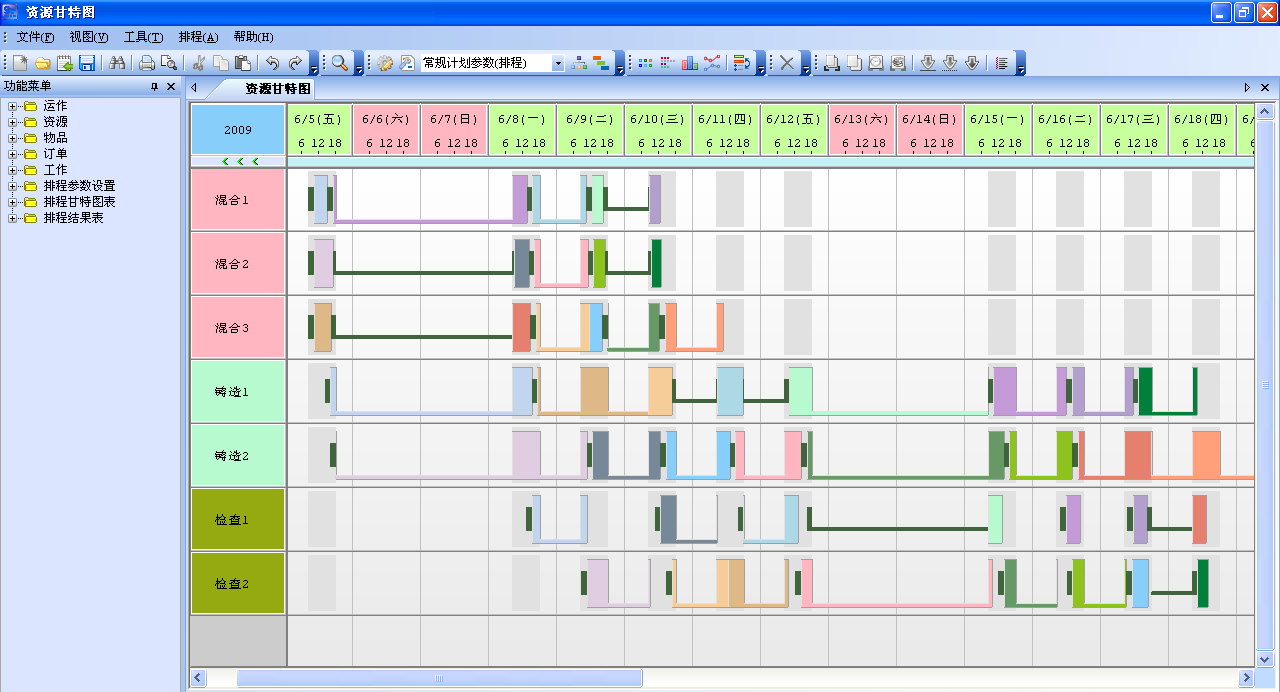1280x692 pixels.
Task: Click the print preview icon
Action: 168,63
